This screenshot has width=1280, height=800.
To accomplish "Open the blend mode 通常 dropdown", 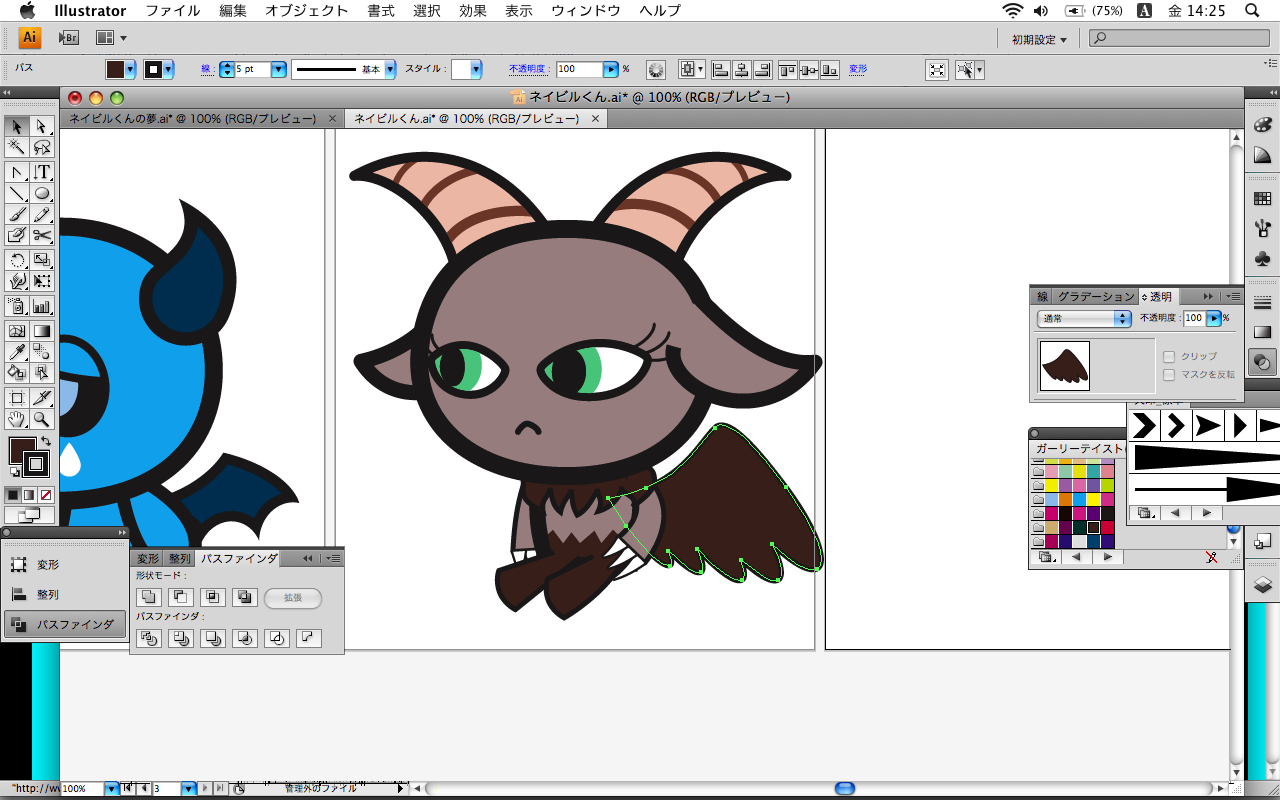I will click(1084, 319).
